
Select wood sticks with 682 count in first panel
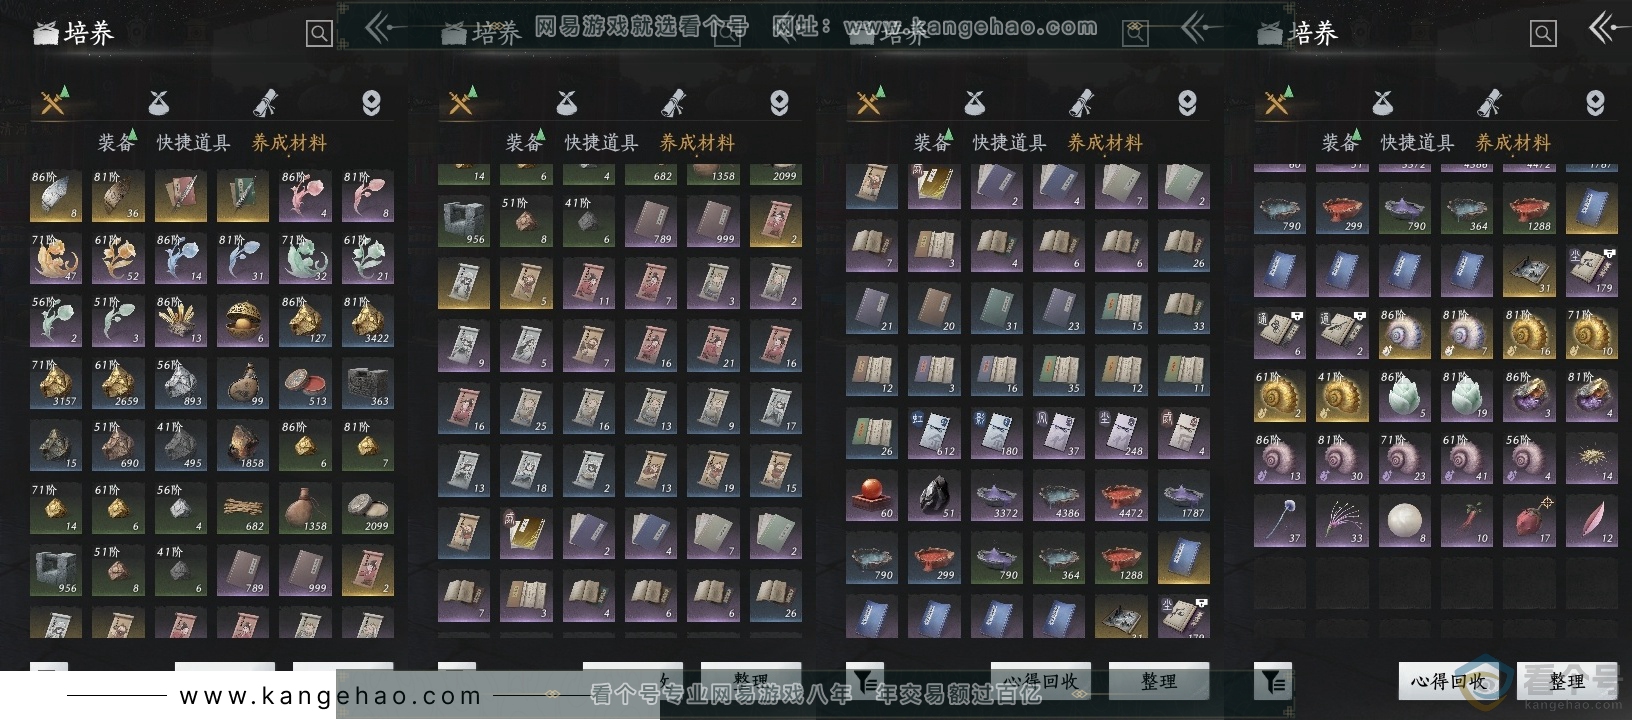pyautogui.click(x=242, y=507)
